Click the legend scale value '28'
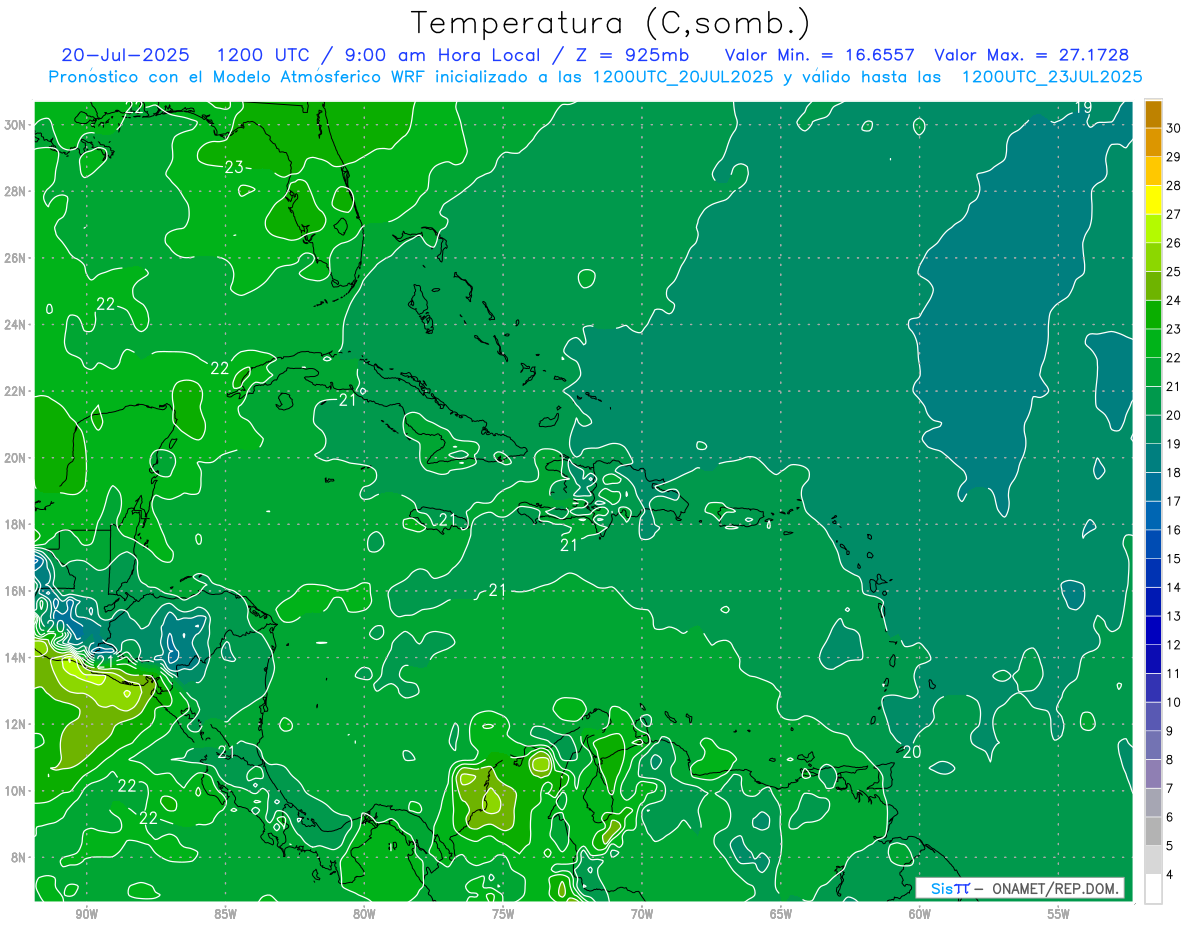The height and width of the screenshot is (927, 1200). [x=1174, y=186]
